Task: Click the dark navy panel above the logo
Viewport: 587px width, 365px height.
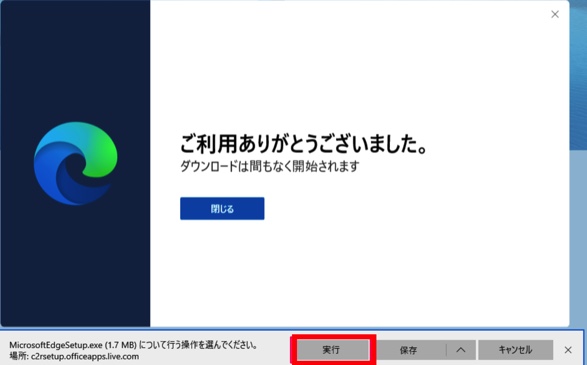Action: click(75, 60)
